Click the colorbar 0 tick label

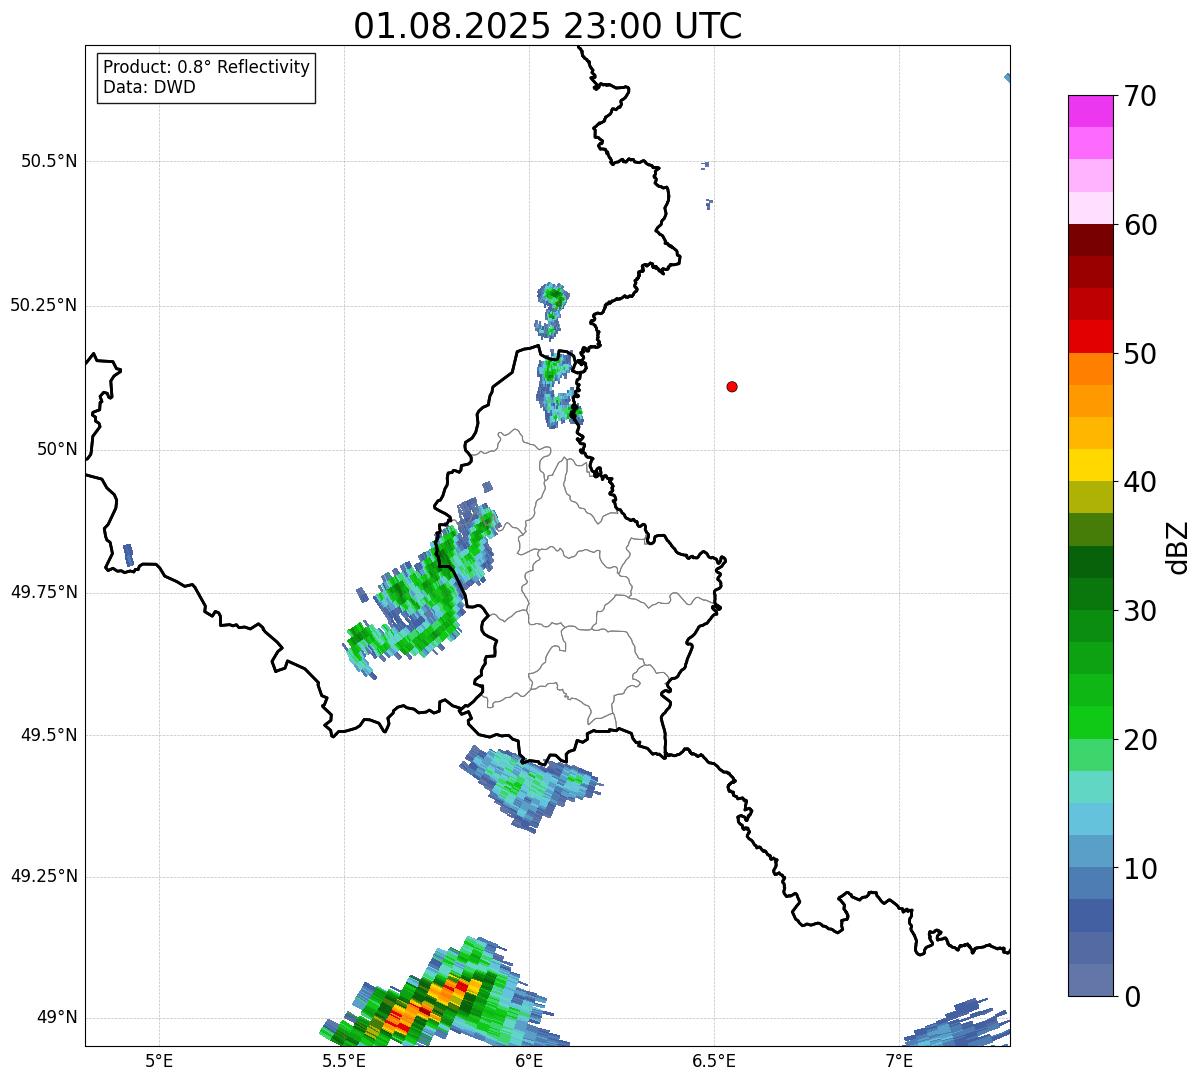pyautogui.click(x=1132, y=997)
